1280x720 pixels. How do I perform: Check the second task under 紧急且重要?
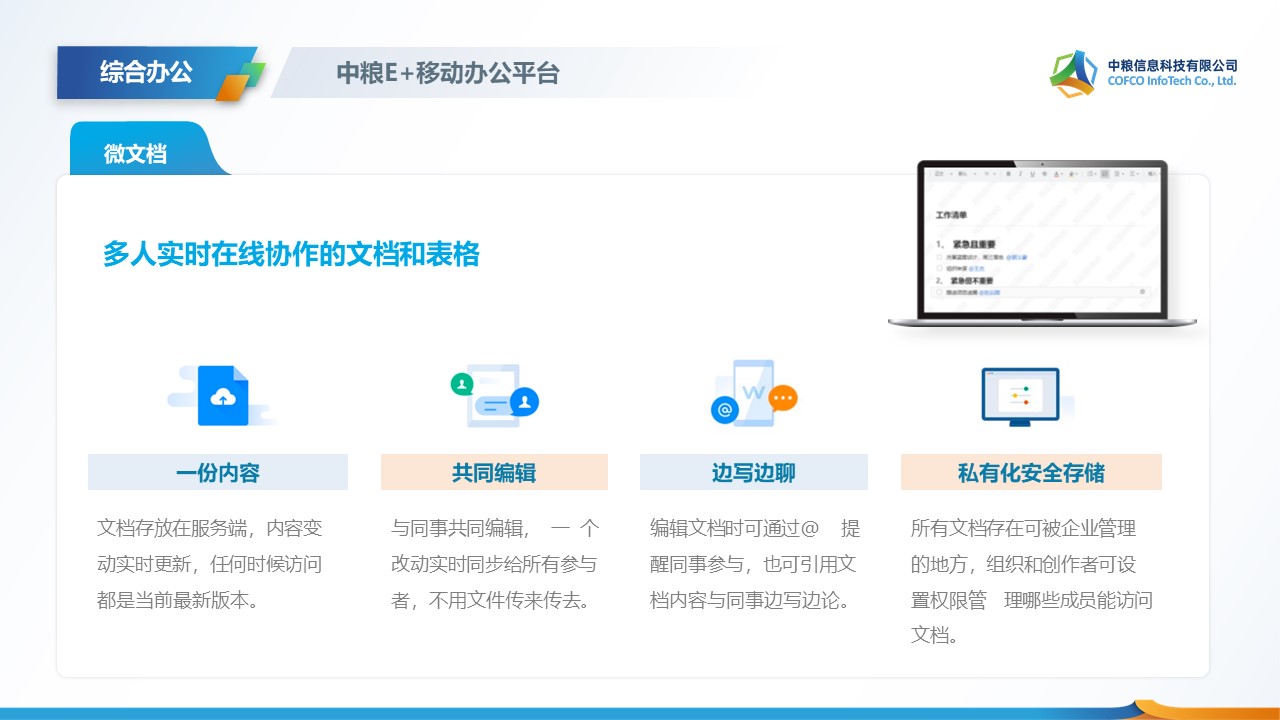click(940, 268)
